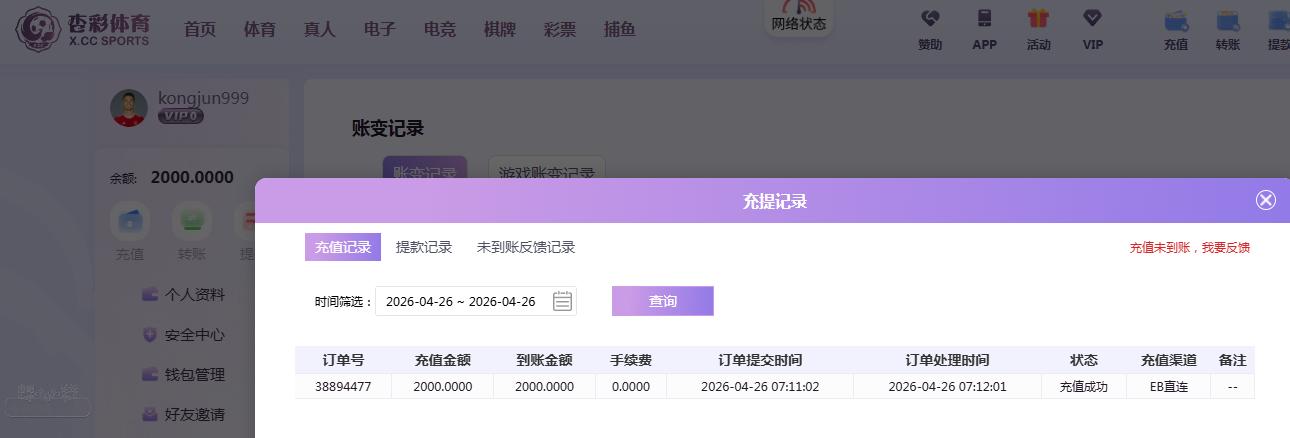Click the 0.0000 fee cell
The width and height of the screenshot is (1290, 438).
pyautogui.click(x=631, y=386)
